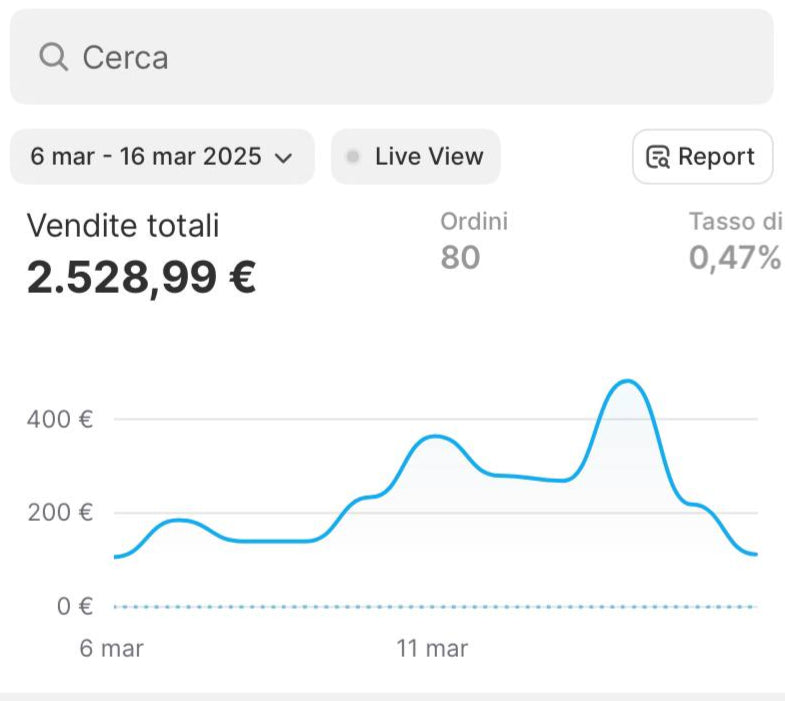This screenshot has height=701, width=785.
Task: Click the 2.528,99 € total sales value
Action: (x=142, y=277)
